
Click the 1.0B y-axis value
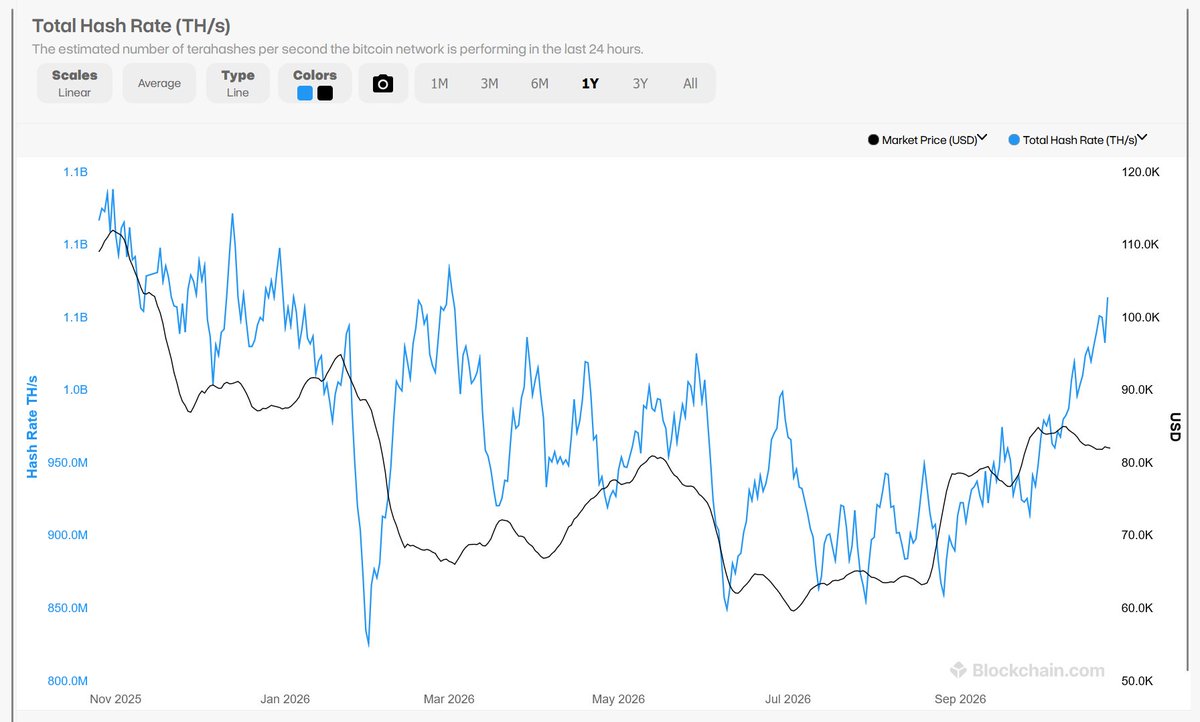(75, 390)
